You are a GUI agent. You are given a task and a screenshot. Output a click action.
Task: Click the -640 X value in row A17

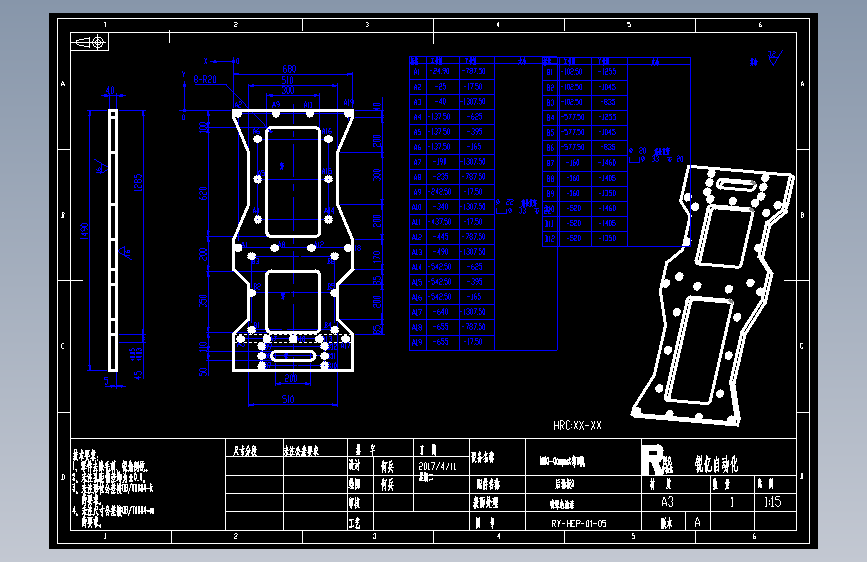coord(441,311)
